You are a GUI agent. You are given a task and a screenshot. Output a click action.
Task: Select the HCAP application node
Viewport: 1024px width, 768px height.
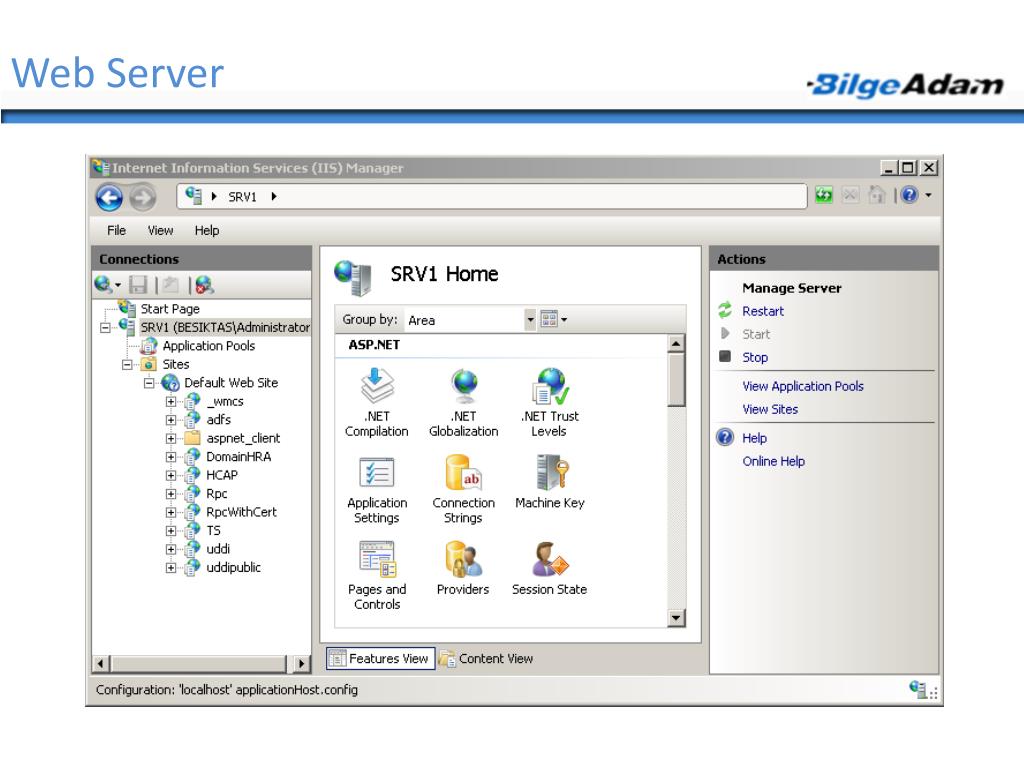[x=221, y=475]
